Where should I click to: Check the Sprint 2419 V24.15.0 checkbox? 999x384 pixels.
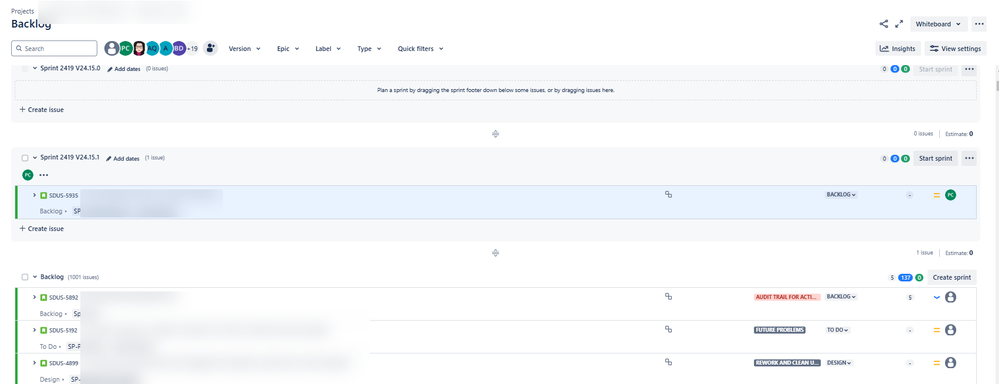coord(25,68)
